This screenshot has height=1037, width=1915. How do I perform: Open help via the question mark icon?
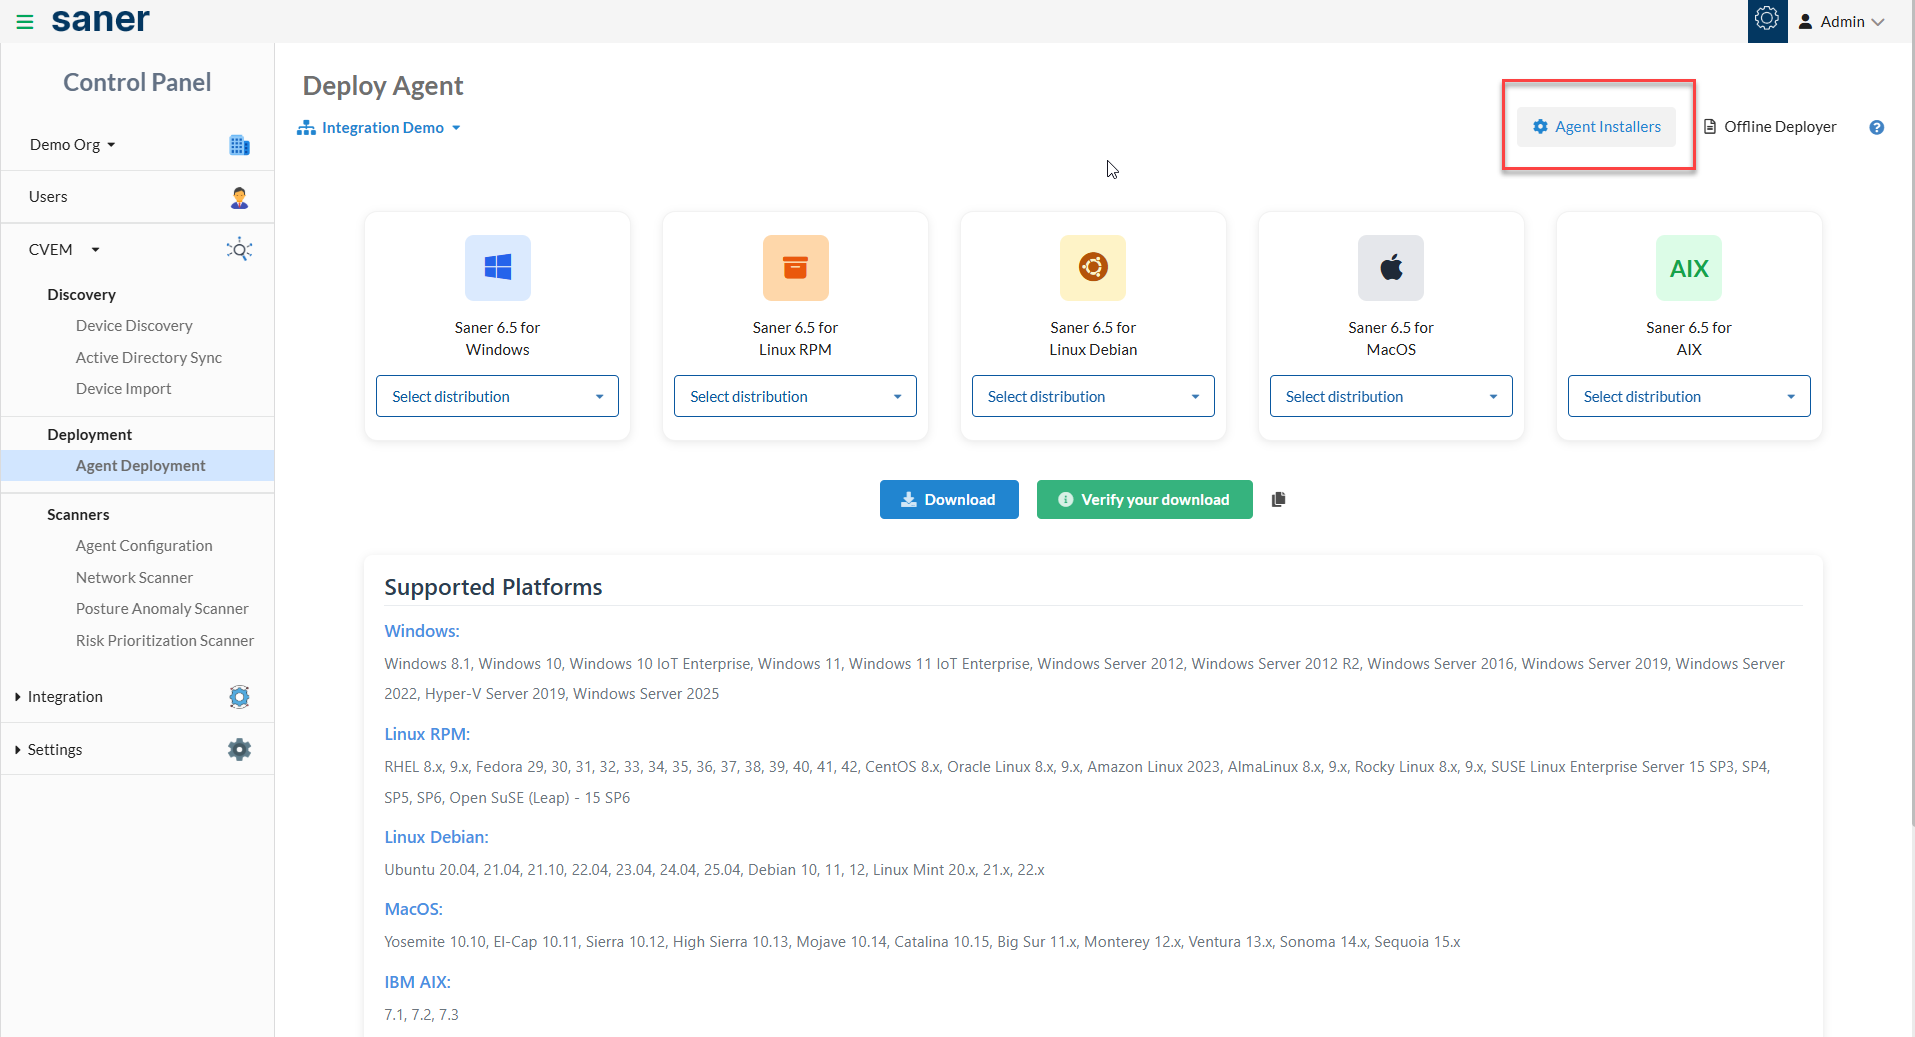(1877, 127)
